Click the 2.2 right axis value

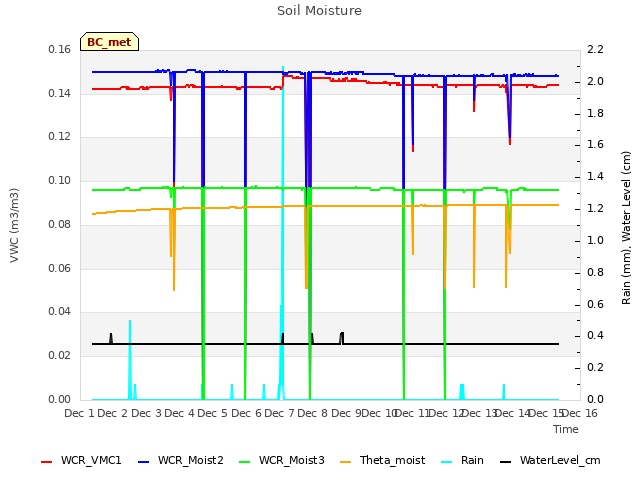coord(595,49)
